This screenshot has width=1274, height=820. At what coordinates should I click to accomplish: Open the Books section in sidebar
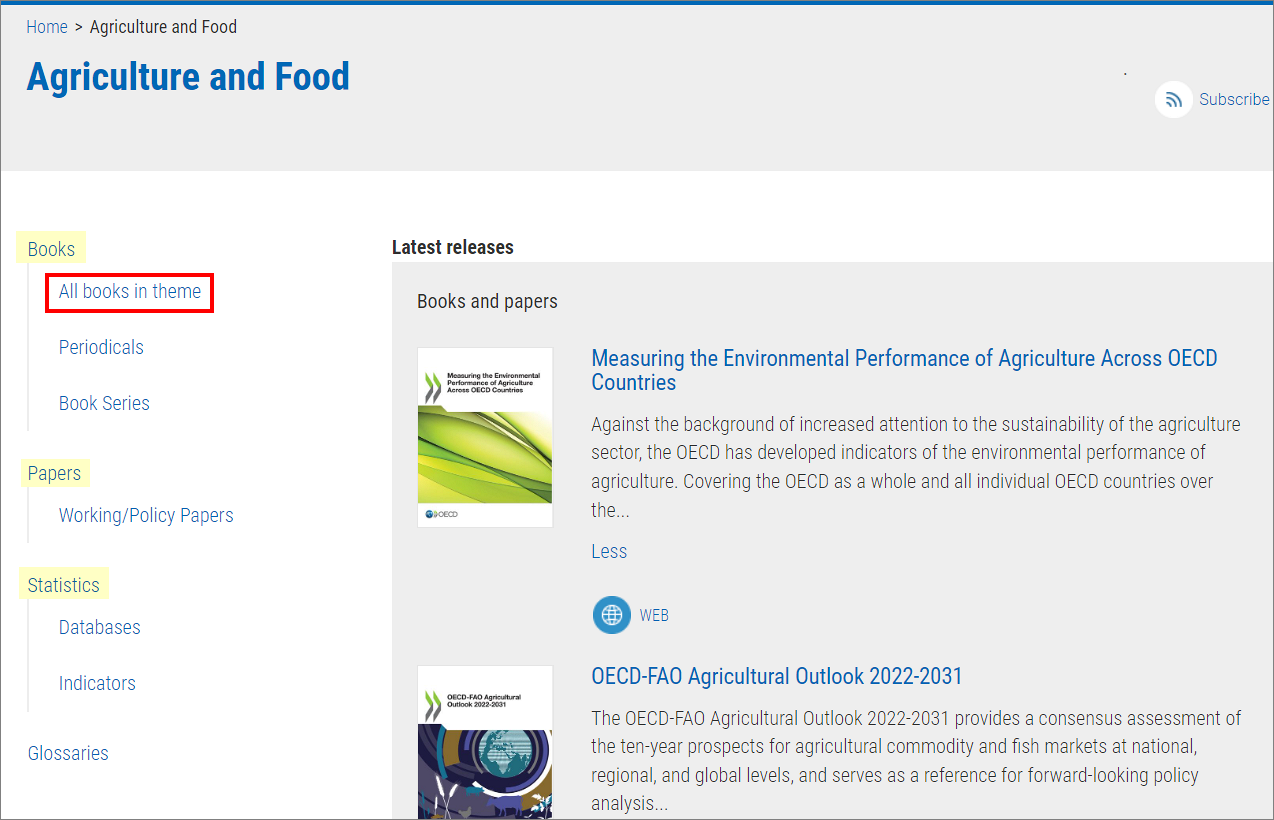51,249
